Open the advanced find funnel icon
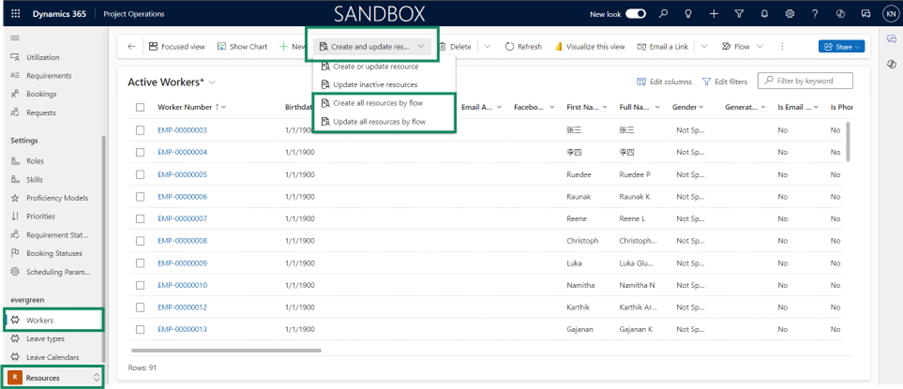 (x=739, y=14)
